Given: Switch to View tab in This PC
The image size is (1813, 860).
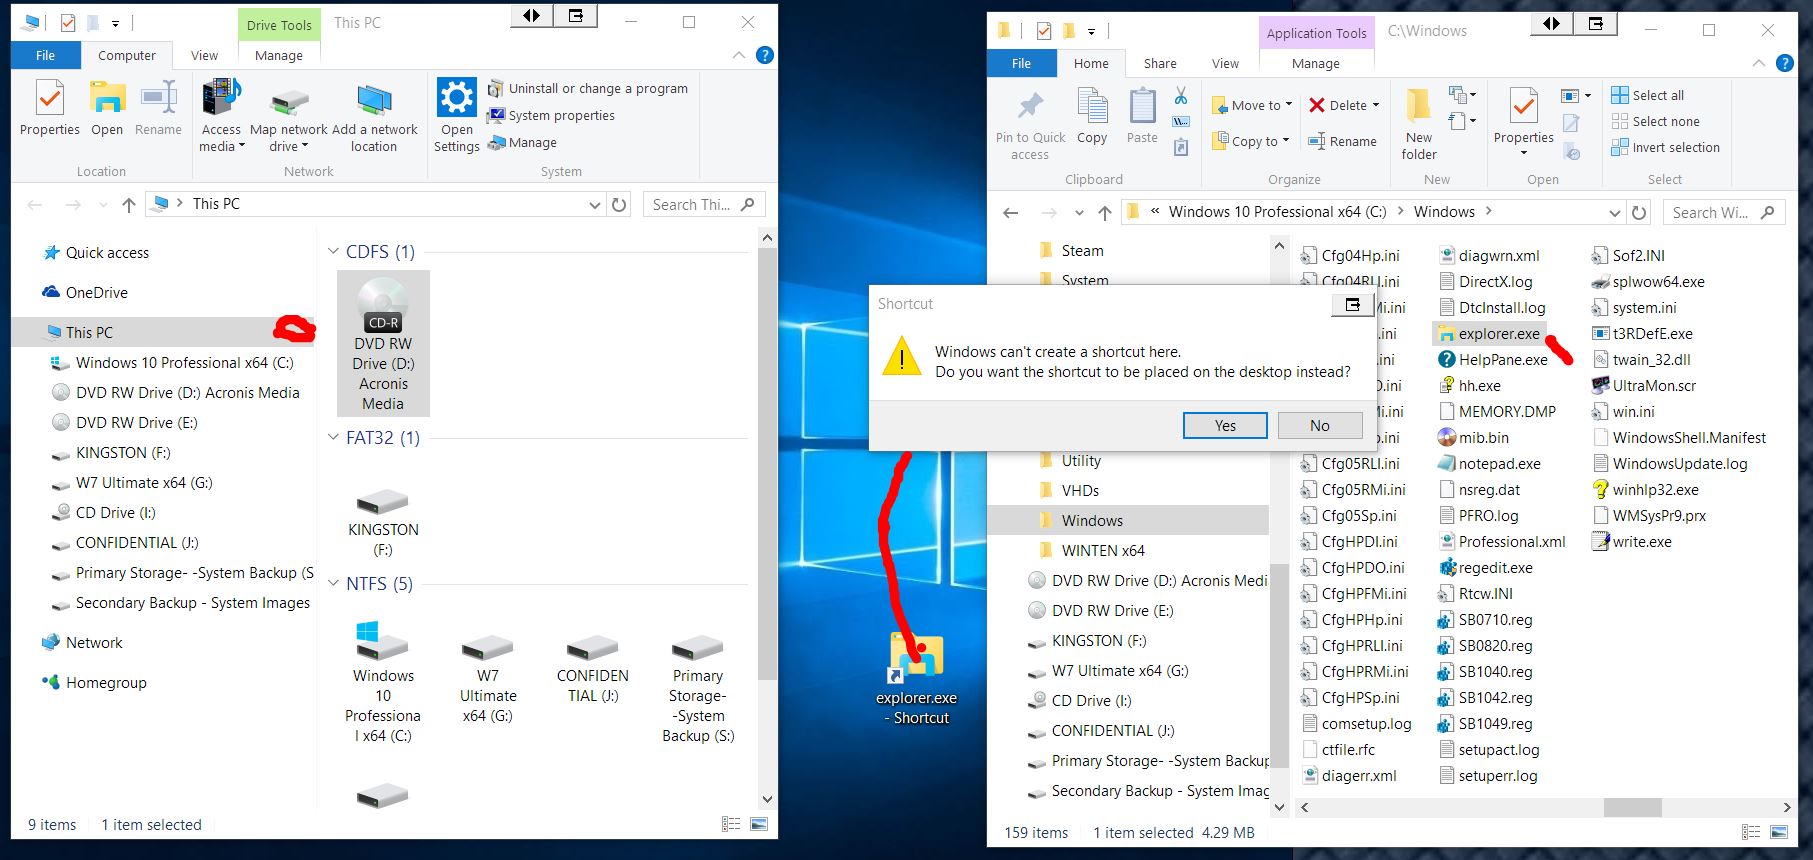Looking at the screenshot, I should [204, 55].
